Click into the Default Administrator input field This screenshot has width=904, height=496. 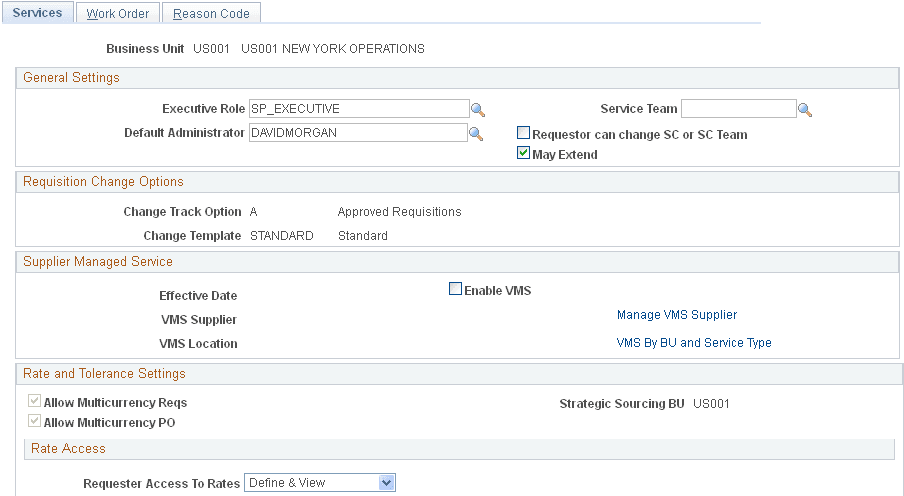click(358, 133)
